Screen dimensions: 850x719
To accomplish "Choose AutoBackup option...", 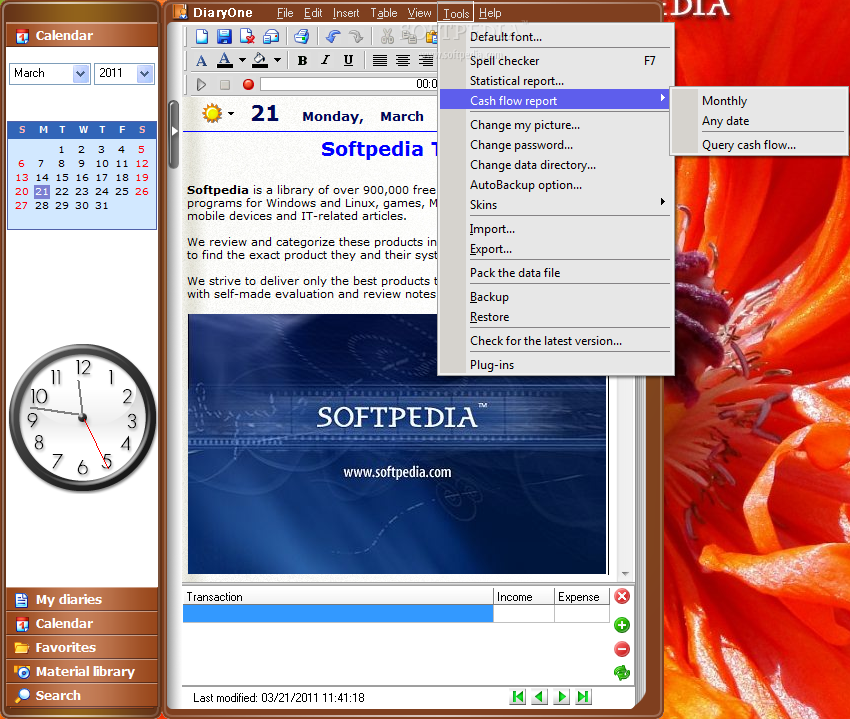I will (556, 185).
